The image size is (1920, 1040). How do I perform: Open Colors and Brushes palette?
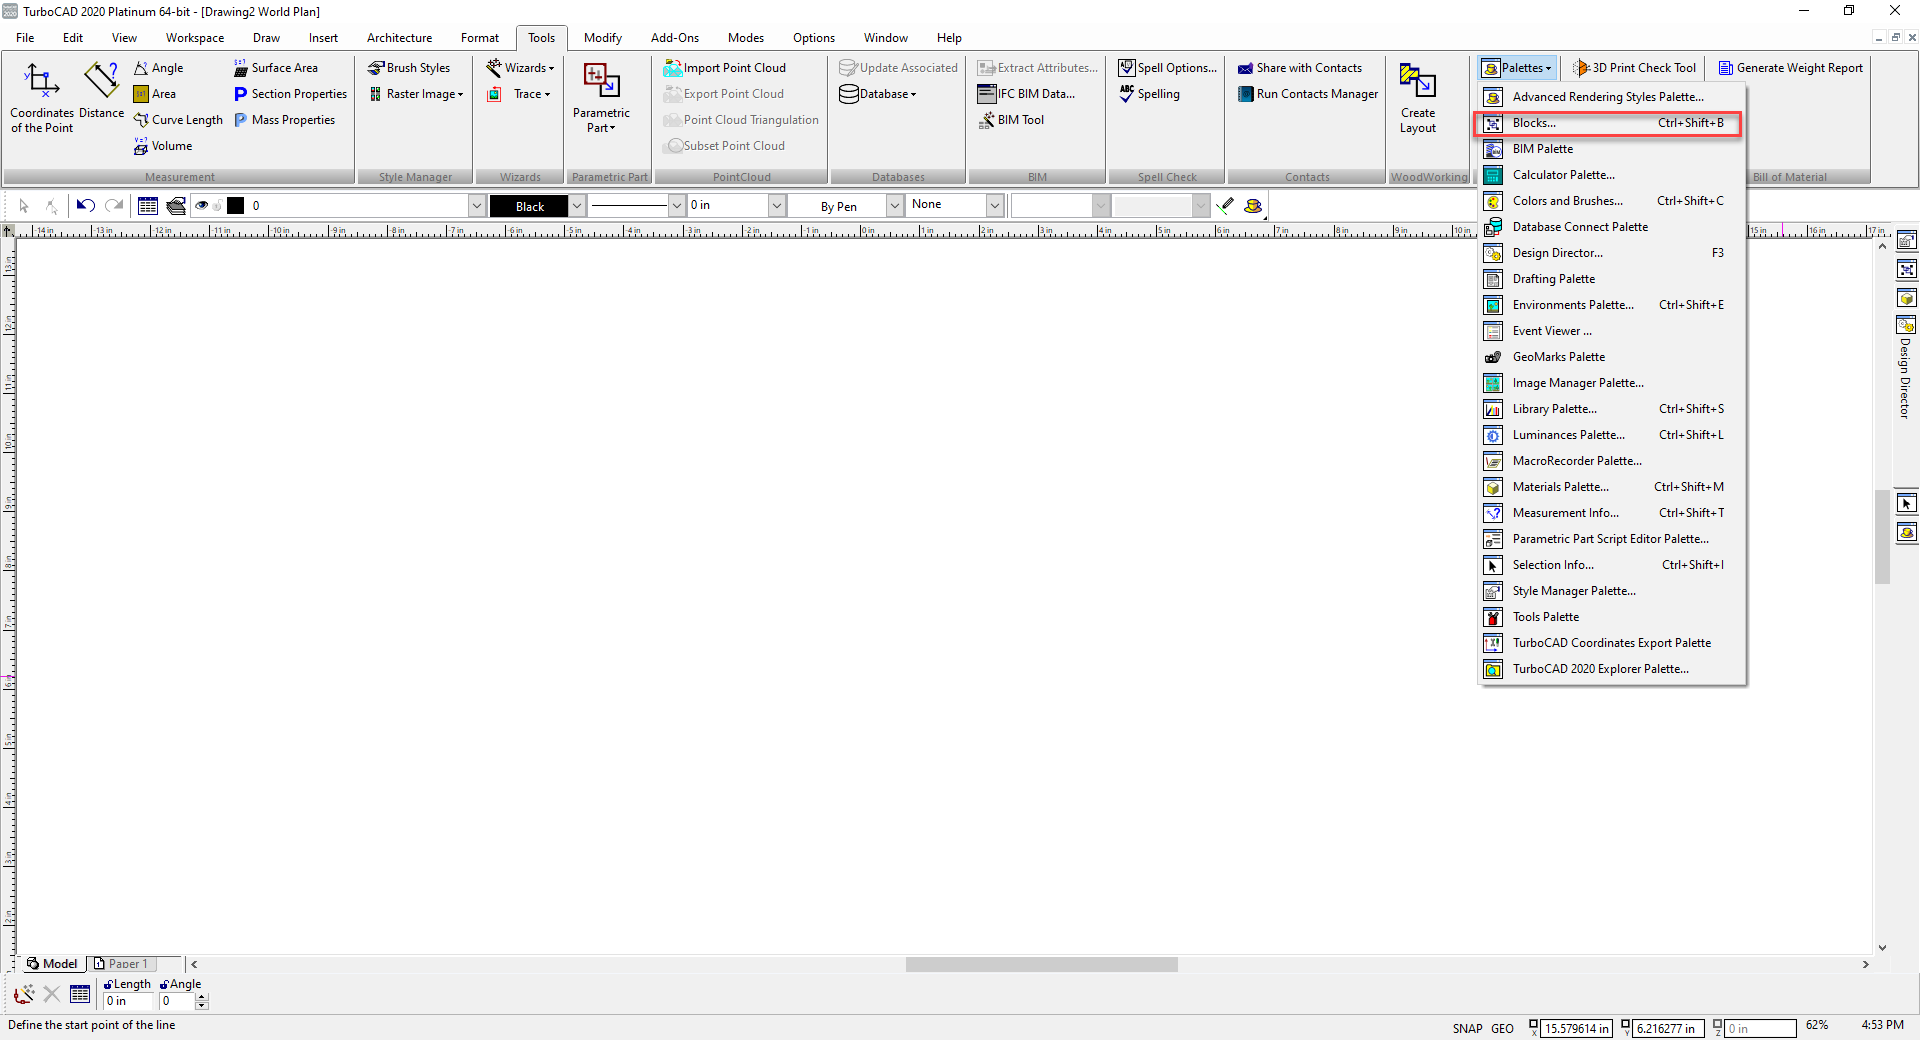(1612, 201)
